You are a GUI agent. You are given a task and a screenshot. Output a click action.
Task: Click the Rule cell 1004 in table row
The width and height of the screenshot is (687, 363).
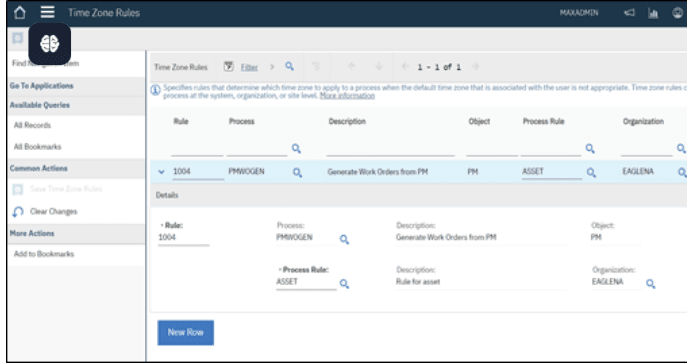point(198,172)
